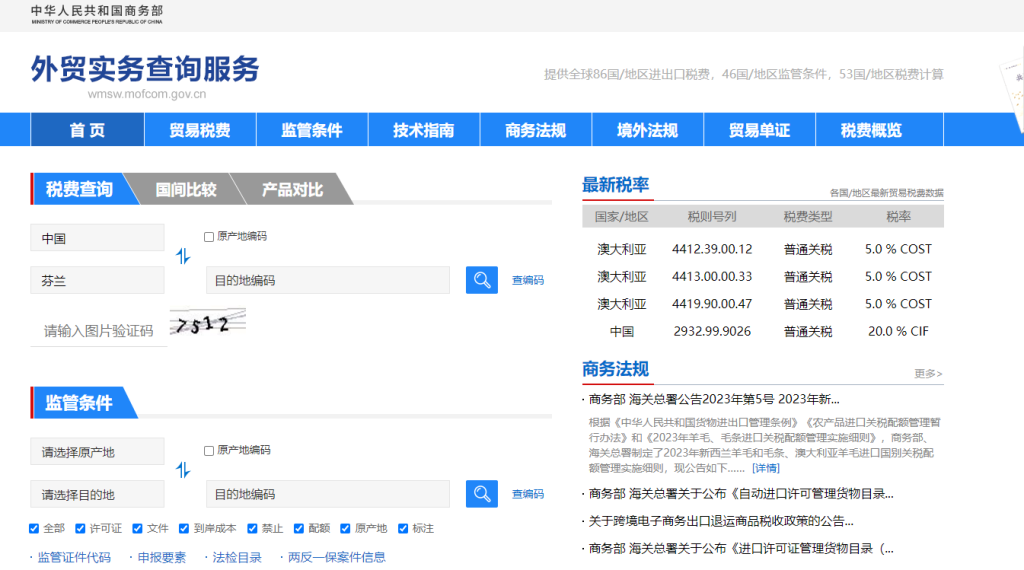Open 监管条件 in the blue navigation bar

[312, 129]
